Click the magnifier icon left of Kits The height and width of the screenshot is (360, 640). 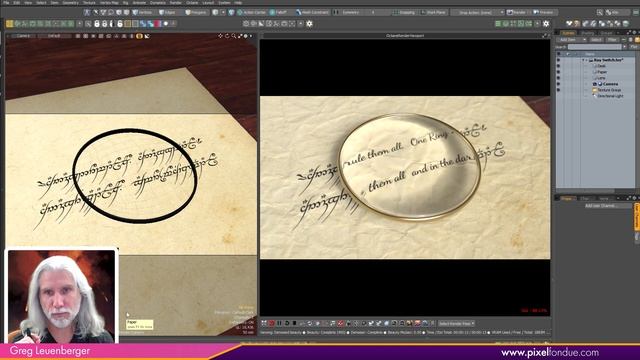600,12
